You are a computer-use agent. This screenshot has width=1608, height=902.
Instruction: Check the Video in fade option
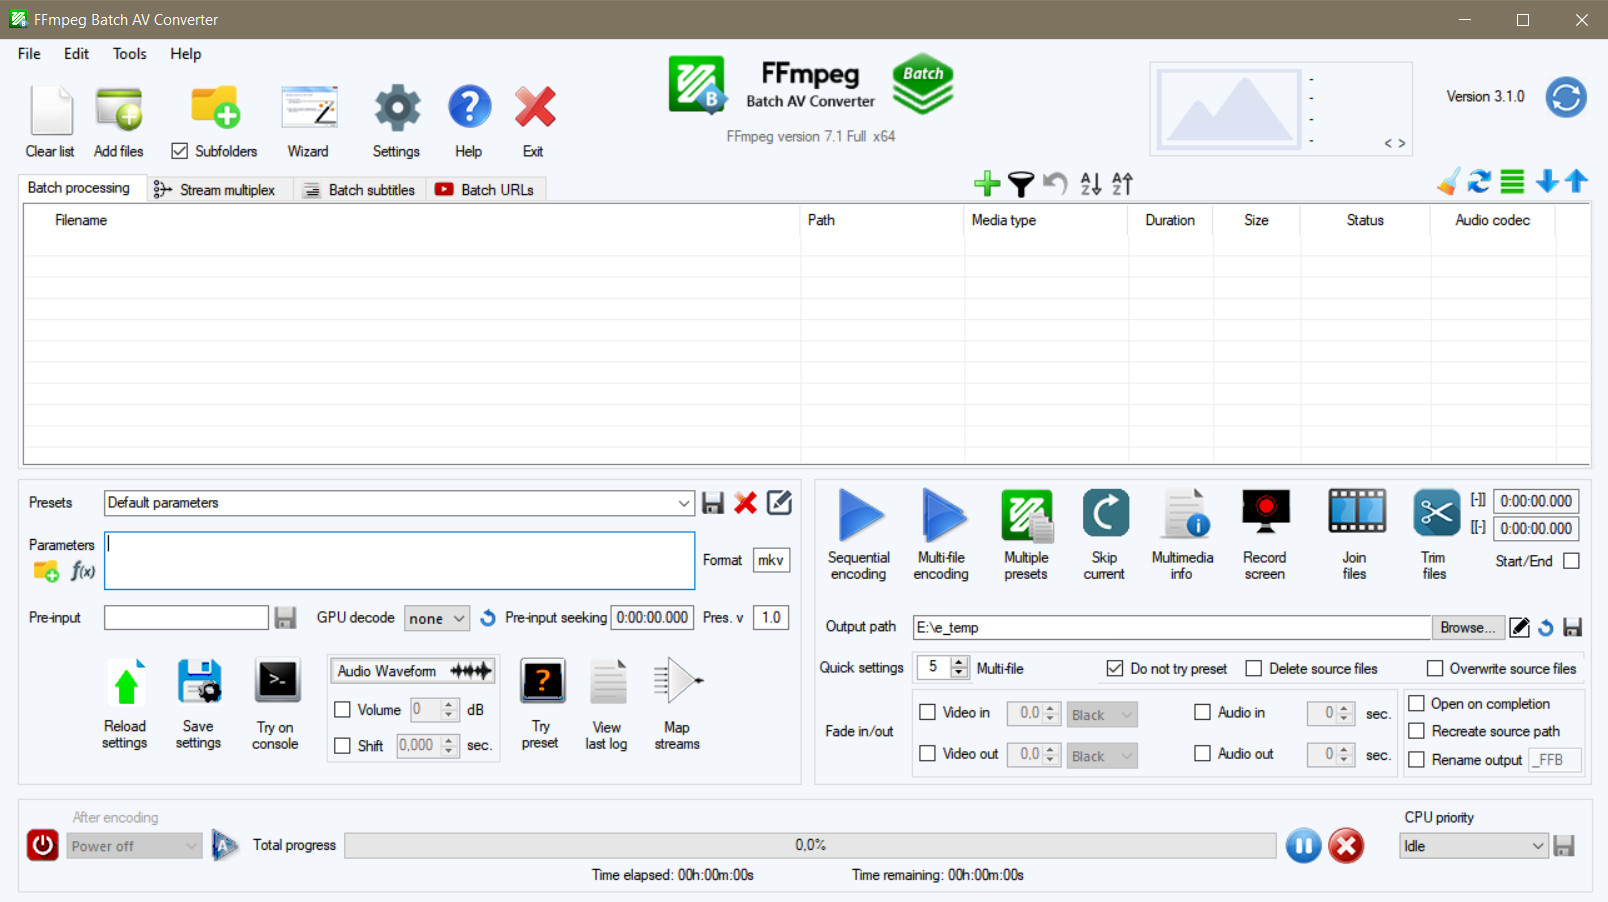coord(927,712)
